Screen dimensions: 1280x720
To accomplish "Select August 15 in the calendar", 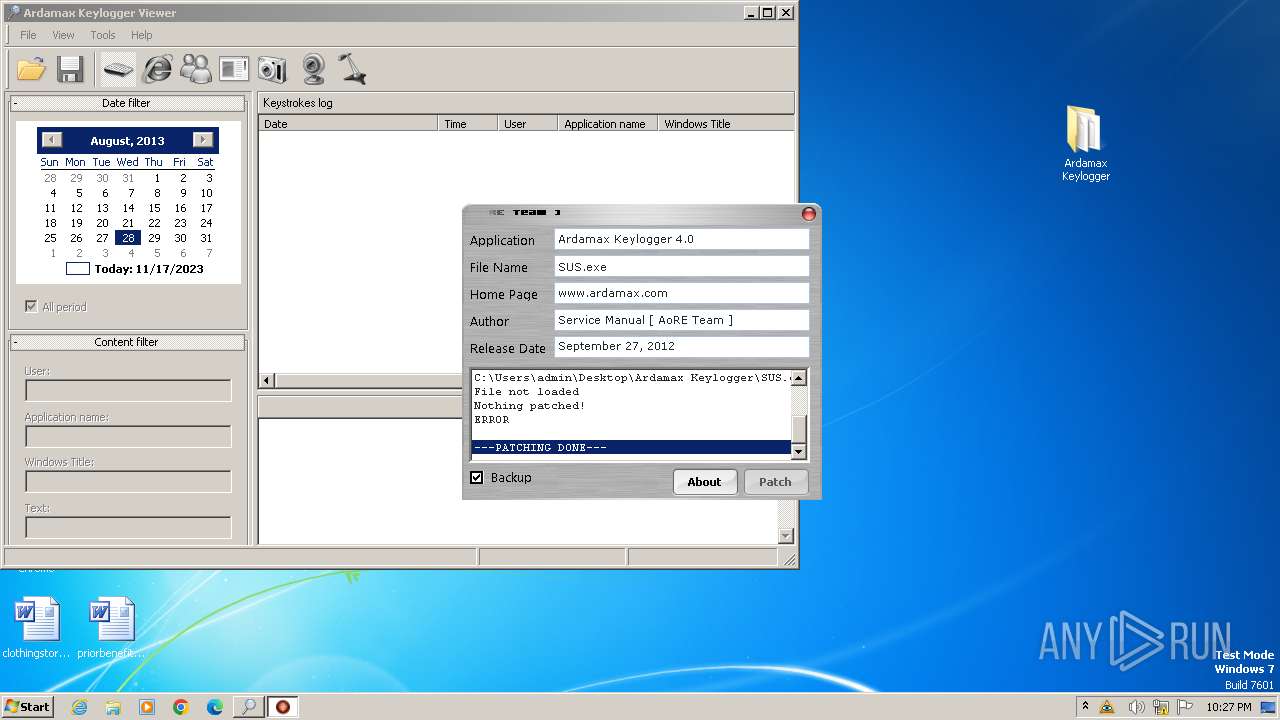I will (x=154, y=208).
